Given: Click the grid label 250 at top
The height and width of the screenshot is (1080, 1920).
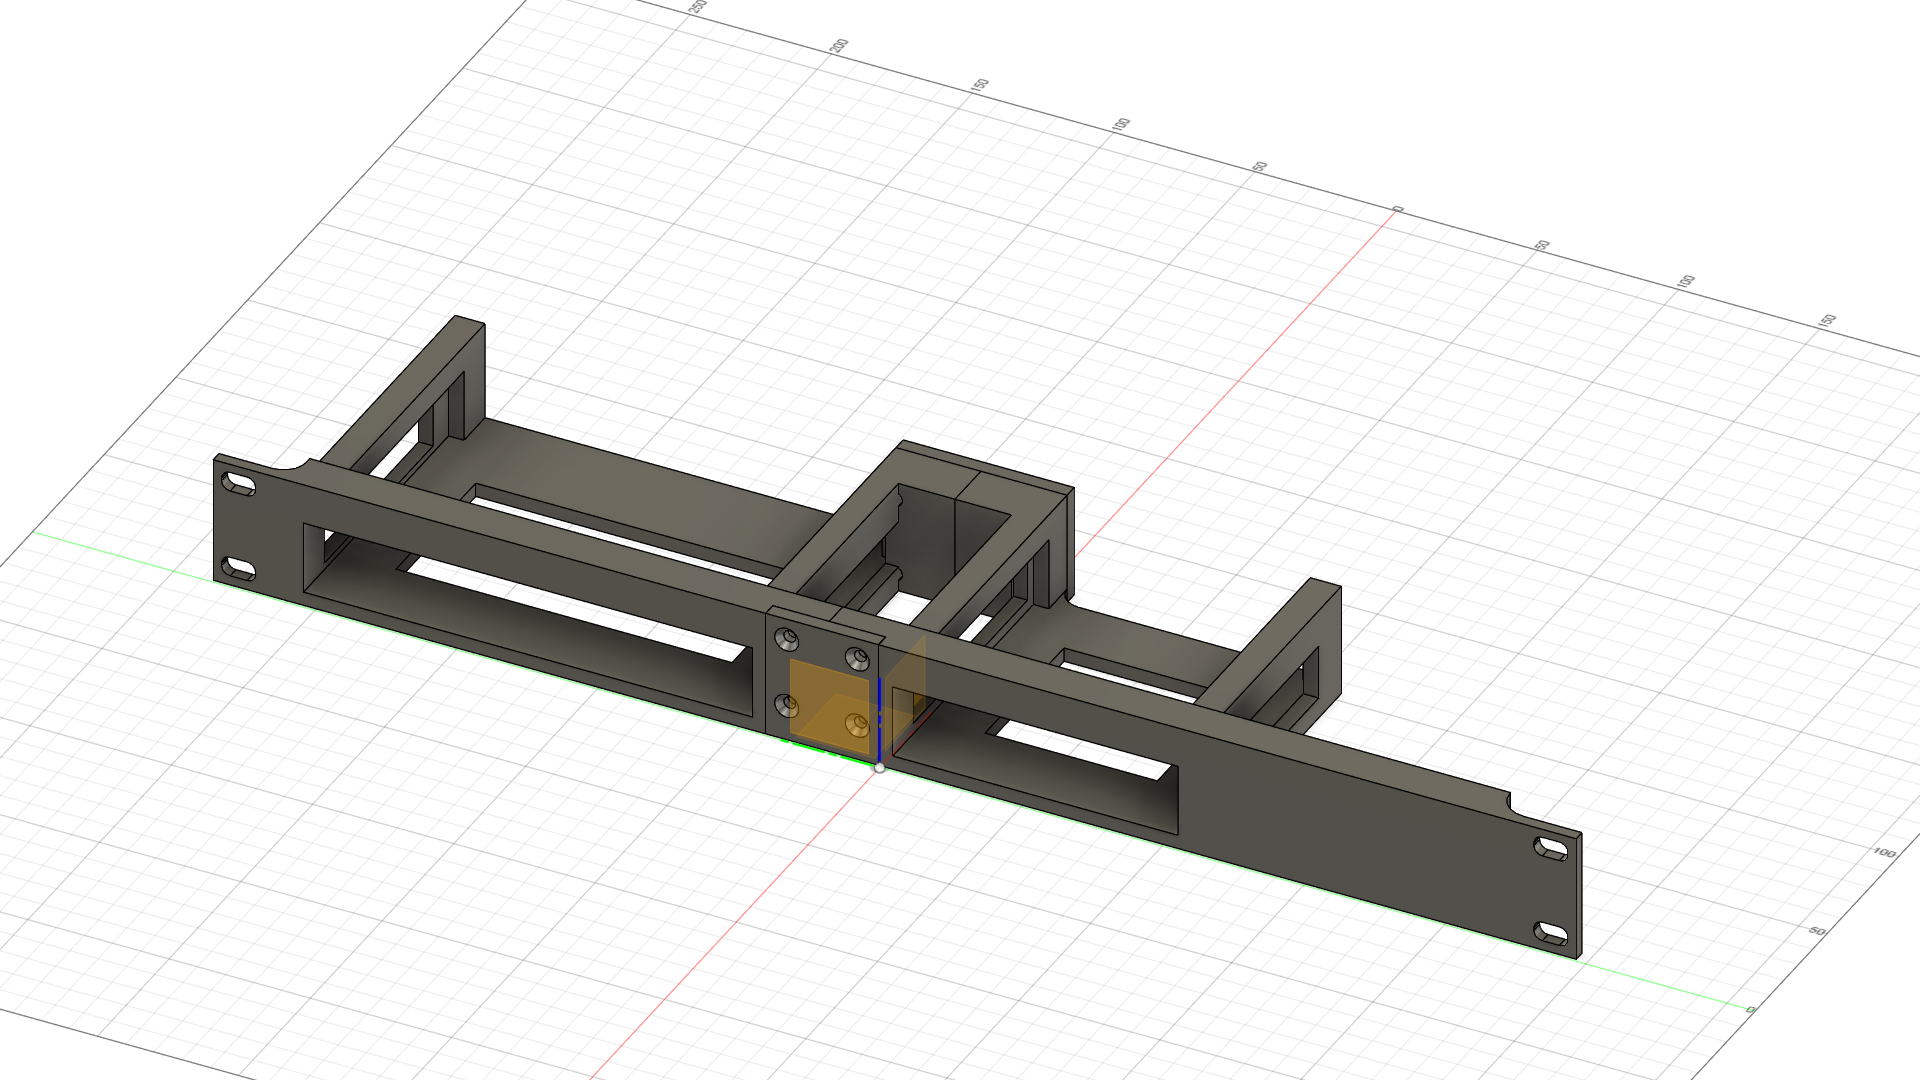Looking at the screenshot, I should point(698,7).
